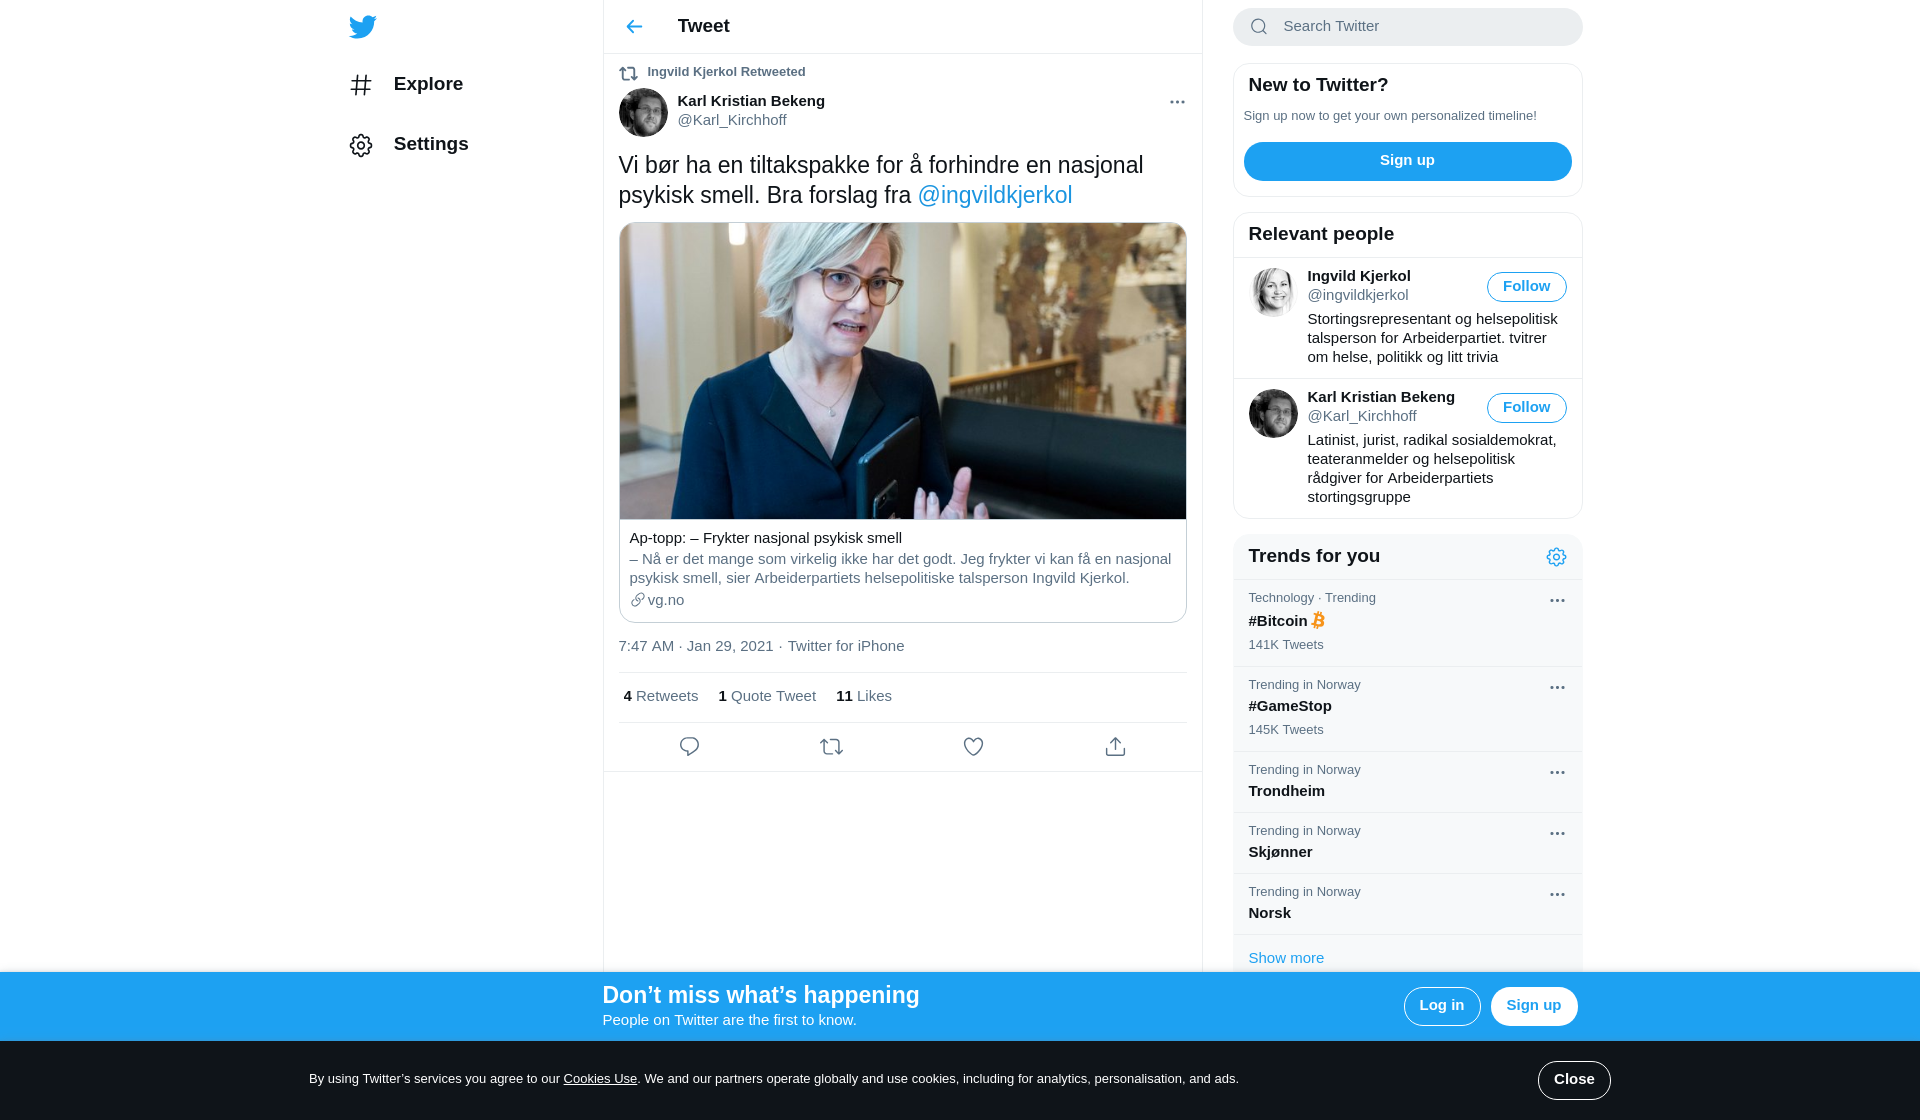The width and height of the screenshot is (1920, 1120).
Task: Follow Karl Kristian Bekeng
Action: (1526, 408)
